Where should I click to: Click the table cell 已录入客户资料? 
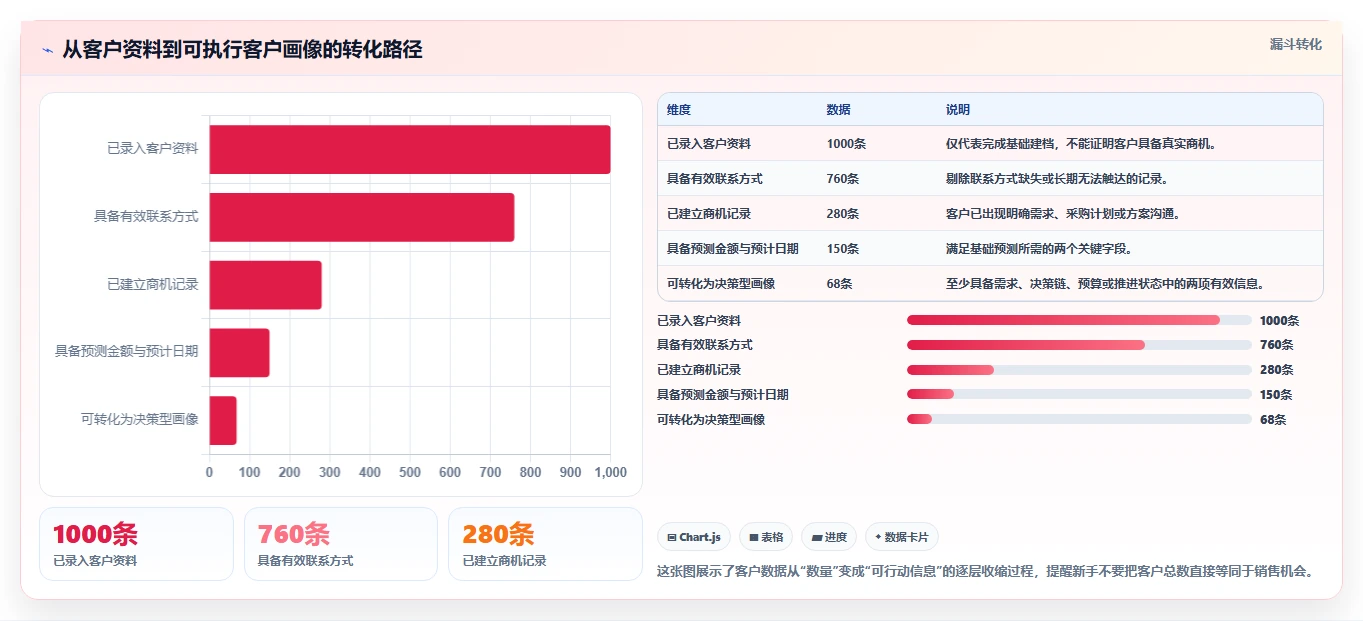[709, 144]
